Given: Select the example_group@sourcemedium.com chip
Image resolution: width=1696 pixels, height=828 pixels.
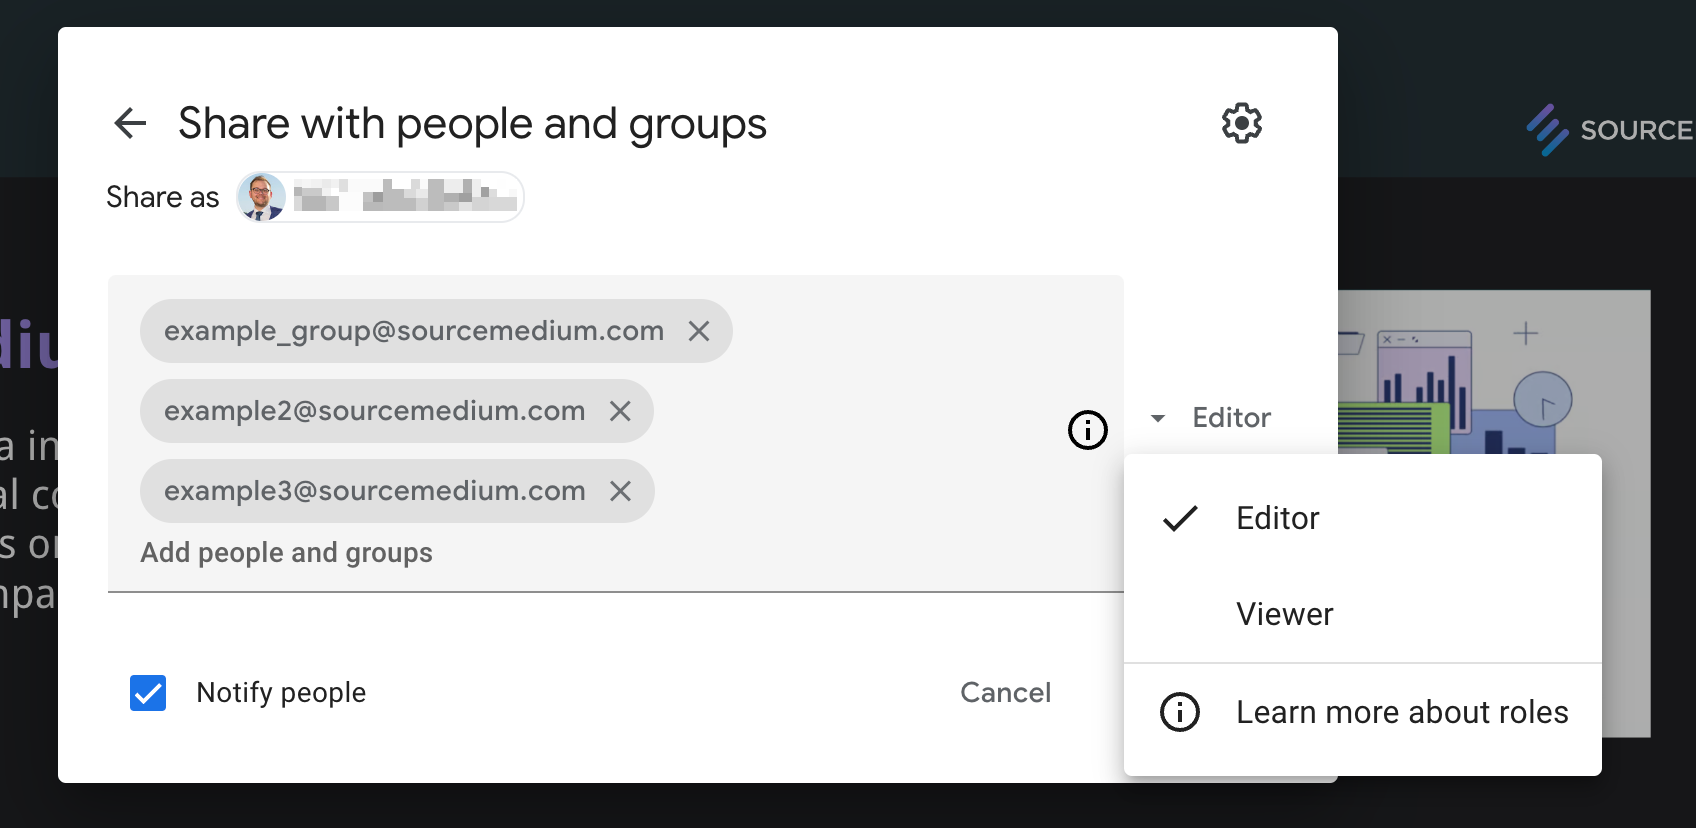Looking at the screenshot, I should pos(413,331).
